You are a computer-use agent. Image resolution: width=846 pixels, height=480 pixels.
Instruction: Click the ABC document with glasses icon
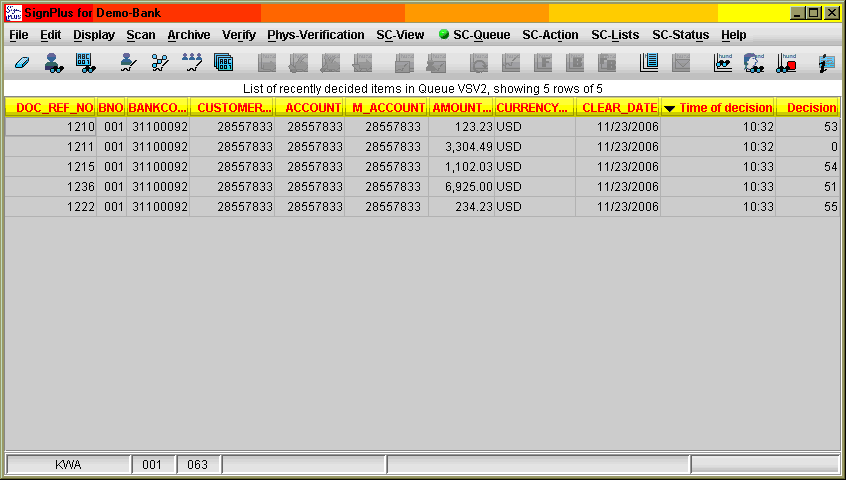click(x=86, y=63)
